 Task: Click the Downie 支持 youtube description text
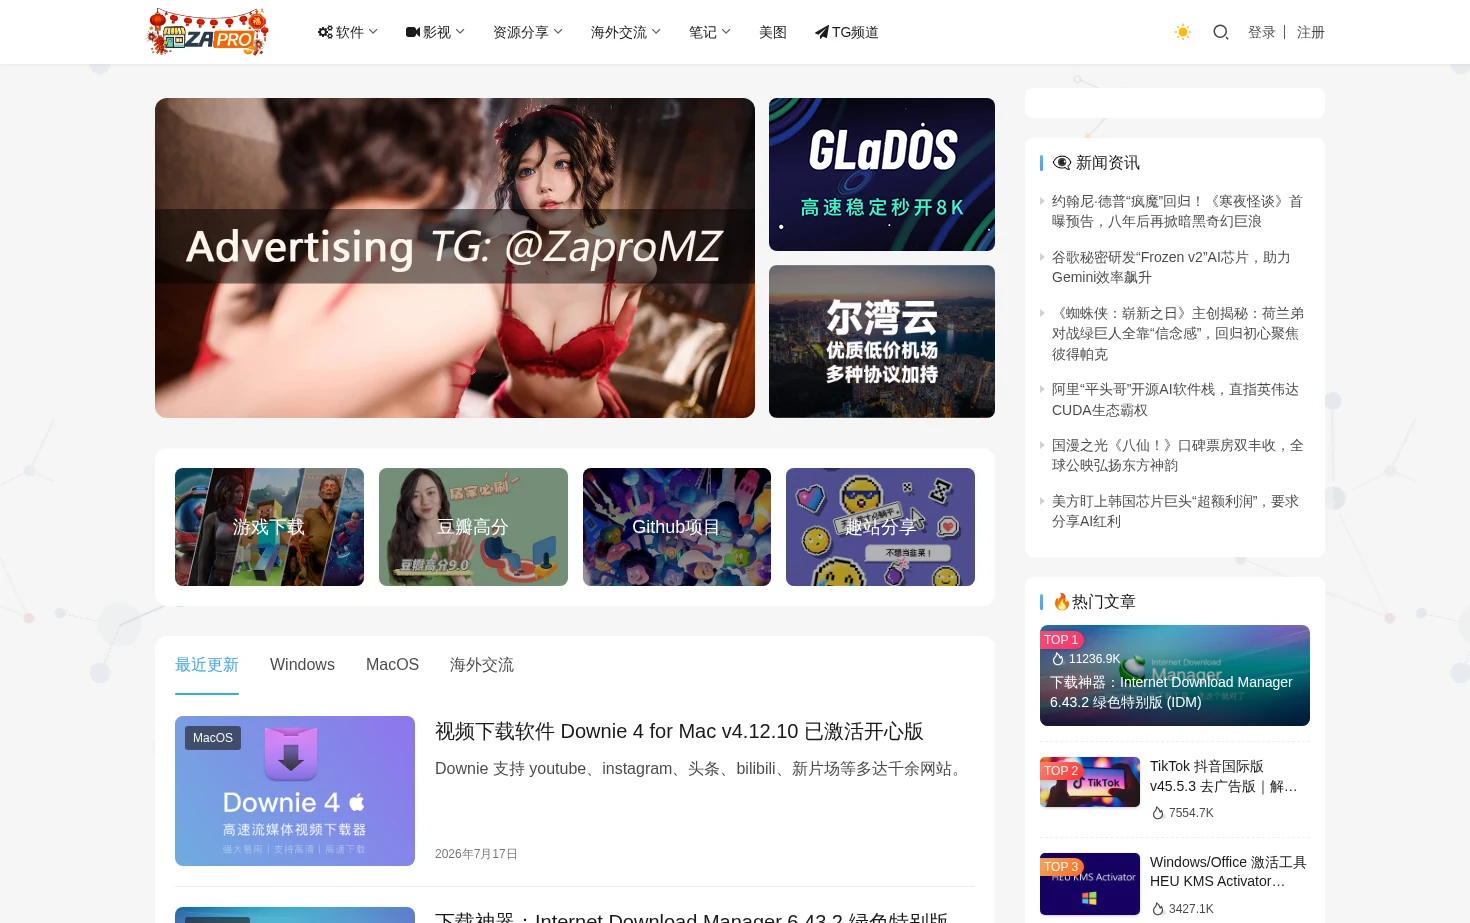(x=701, y=769)
